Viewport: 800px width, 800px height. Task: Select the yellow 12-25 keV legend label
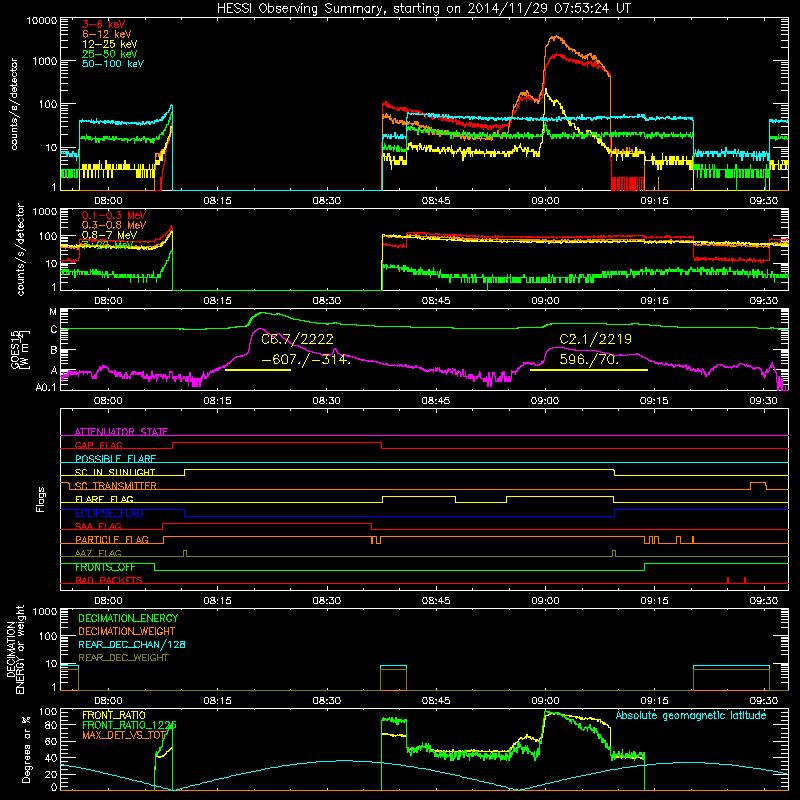110,44
